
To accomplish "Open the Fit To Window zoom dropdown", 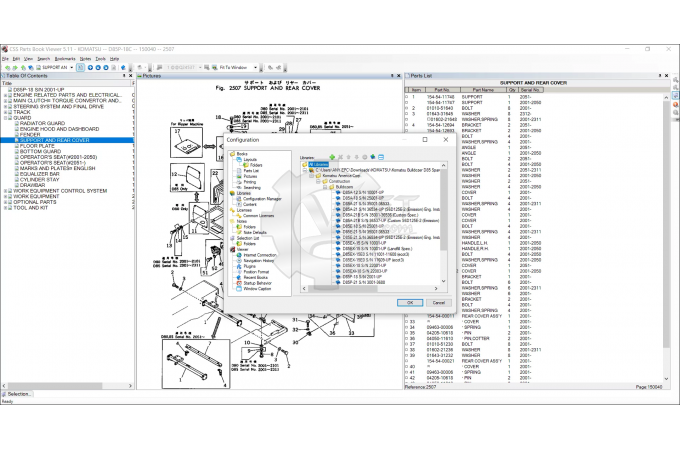I will (x=255, y=68).
